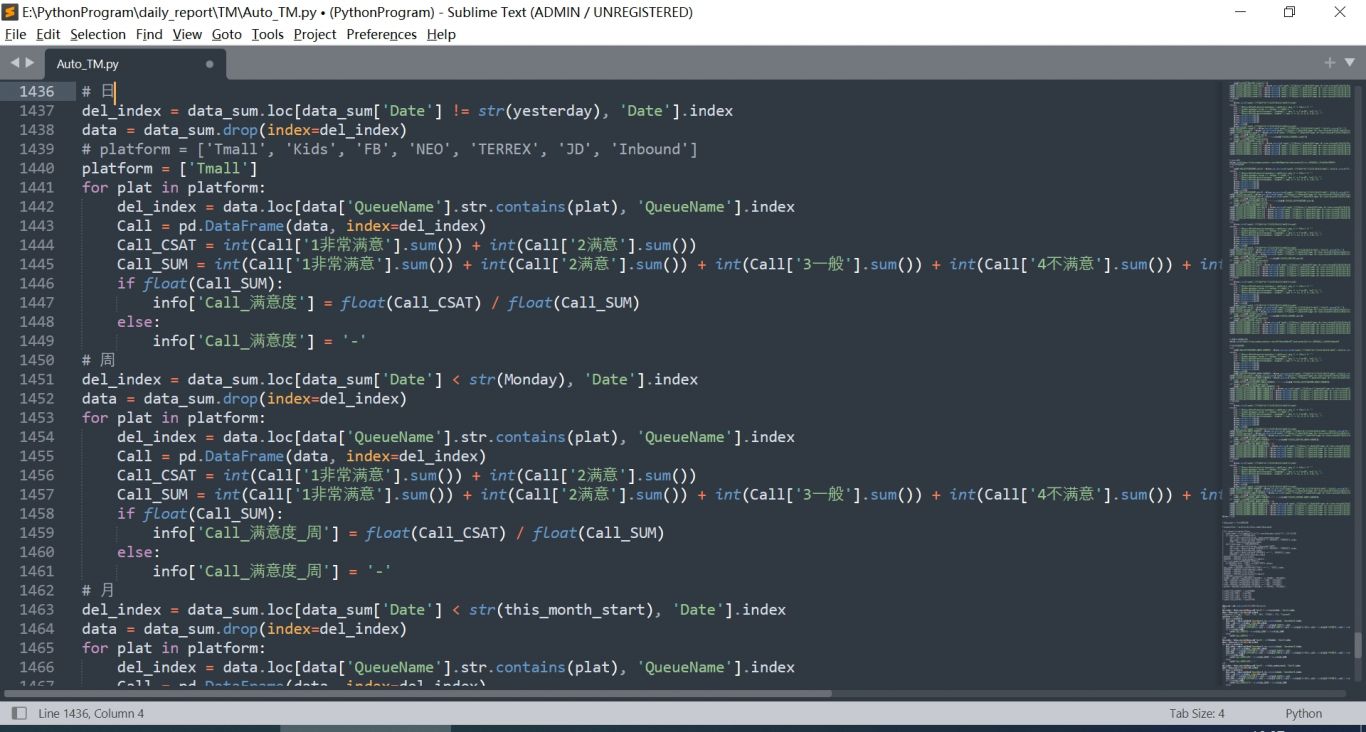Open the View menu
Screen dimensions: 1366x732
pos(187,34)
